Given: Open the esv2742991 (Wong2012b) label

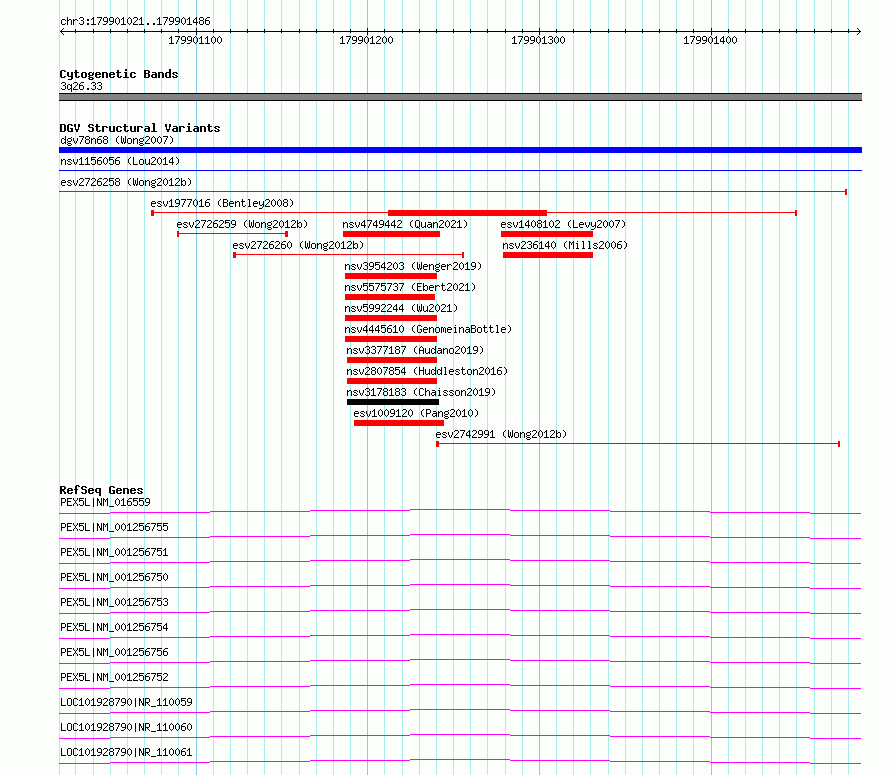Looking at the screenshot, I should coord(501,434).
